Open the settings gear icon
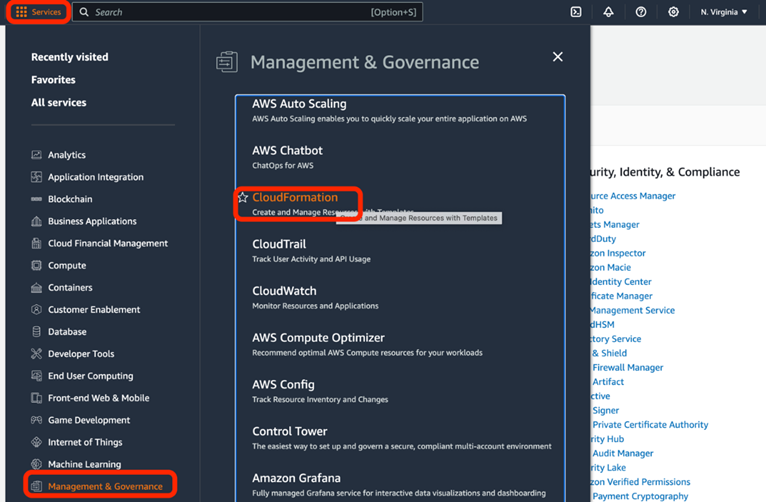This screenshot has height=502, width=766. 673,12
